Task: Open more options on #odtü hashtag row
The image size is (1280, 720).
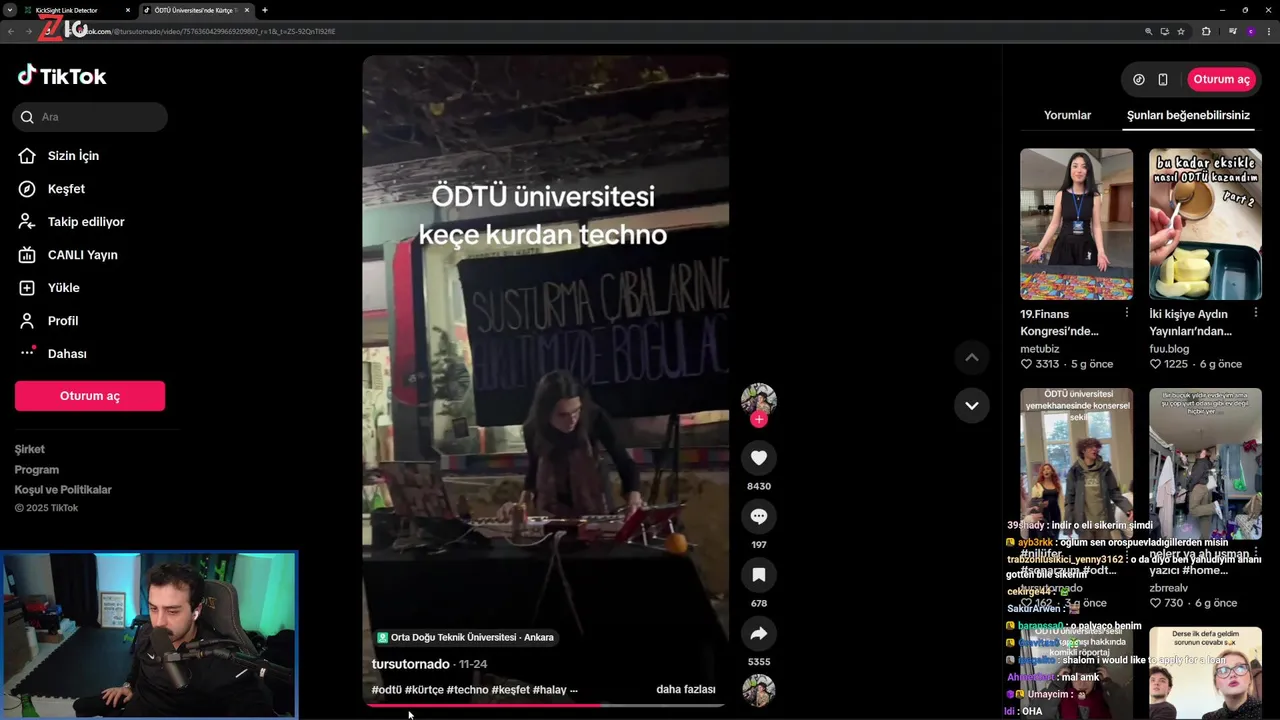Action: pyautogui.click(x=1126, y=553)
